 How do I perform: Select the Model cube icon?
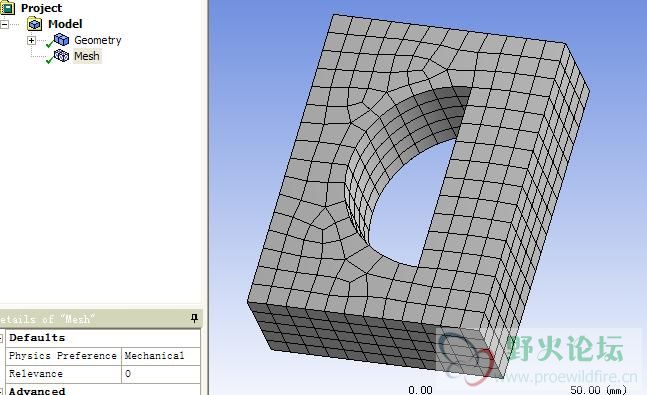coord(35,24)
